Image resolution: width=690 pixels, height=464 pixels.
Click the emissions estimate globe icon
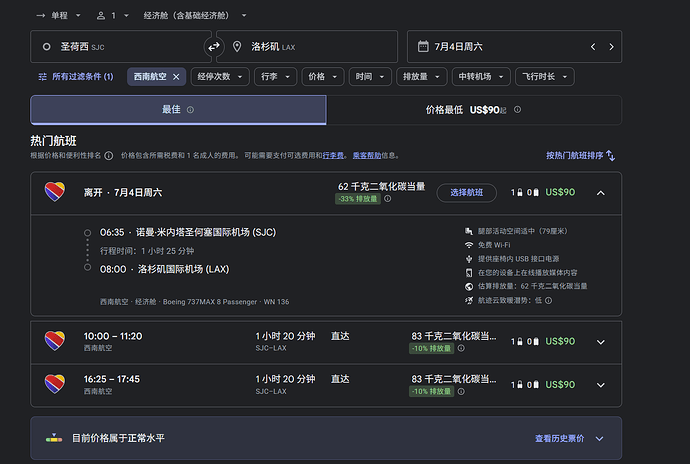pos(469,287)
